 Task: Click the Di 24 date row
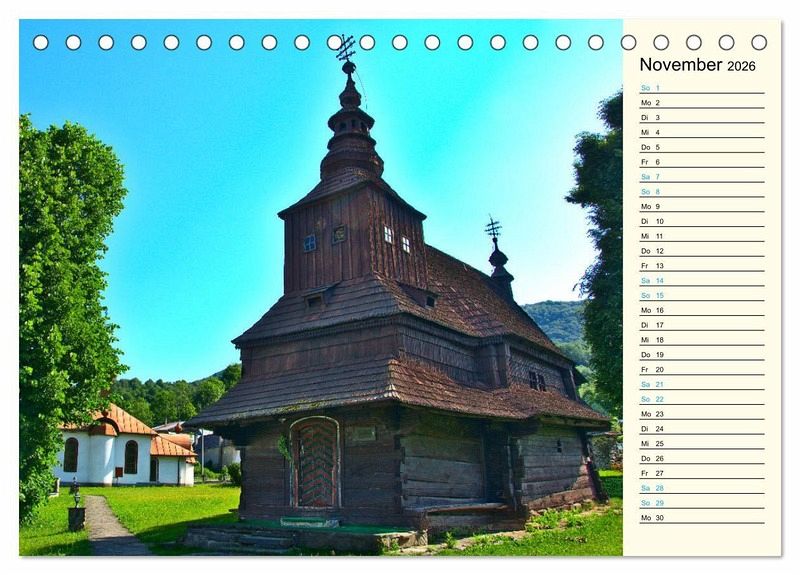[x=700, y=428]
